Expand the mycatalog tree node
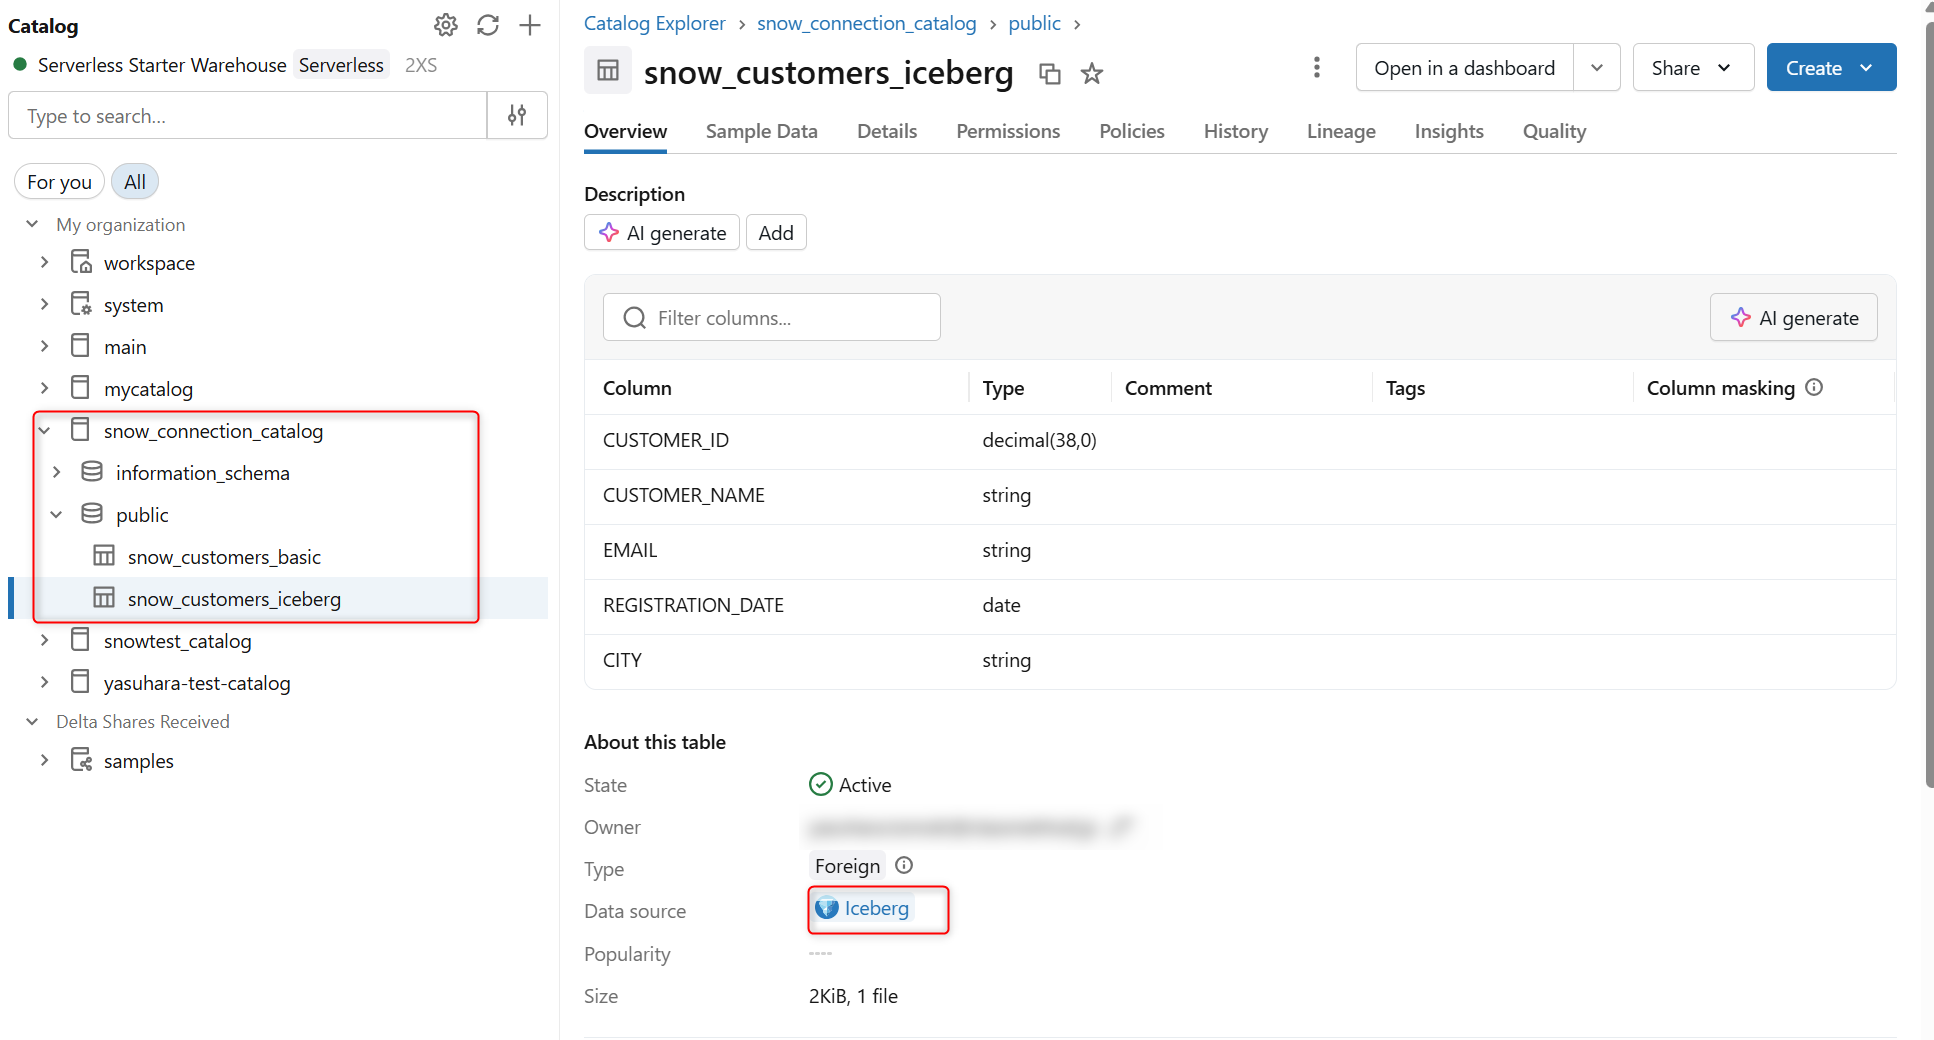Viewport: 1934px width, 1040px height. [x=44, y=388]
